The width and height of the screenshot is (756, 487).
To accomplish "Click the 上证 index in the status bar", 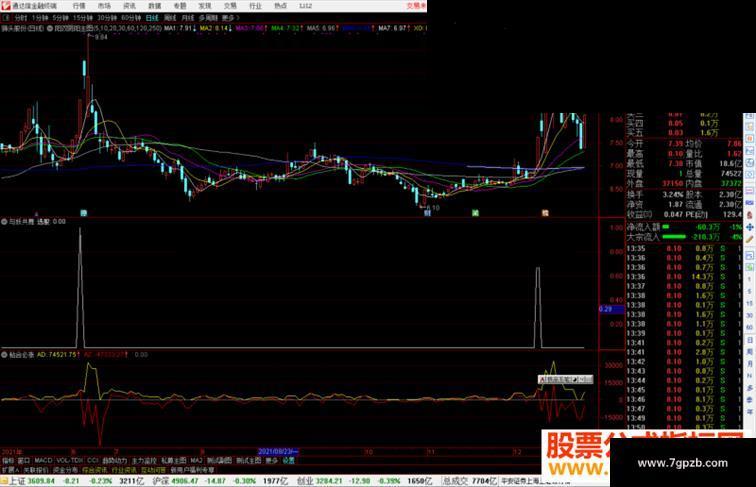I will pos(17,481).
